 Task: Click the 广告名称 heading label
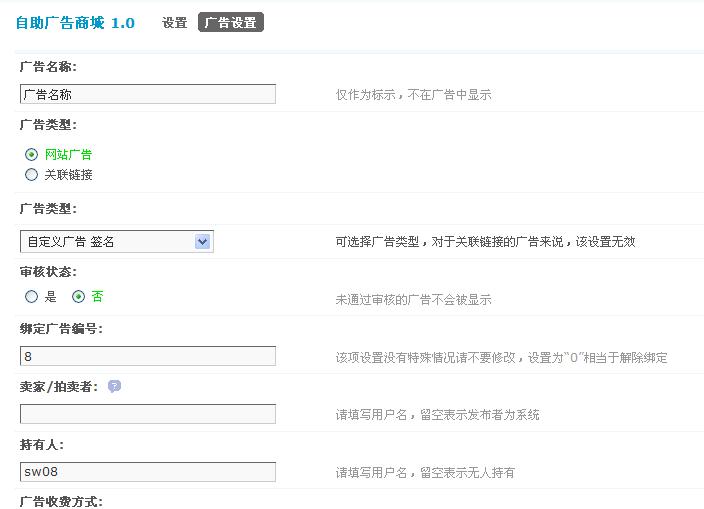(48, 67)
